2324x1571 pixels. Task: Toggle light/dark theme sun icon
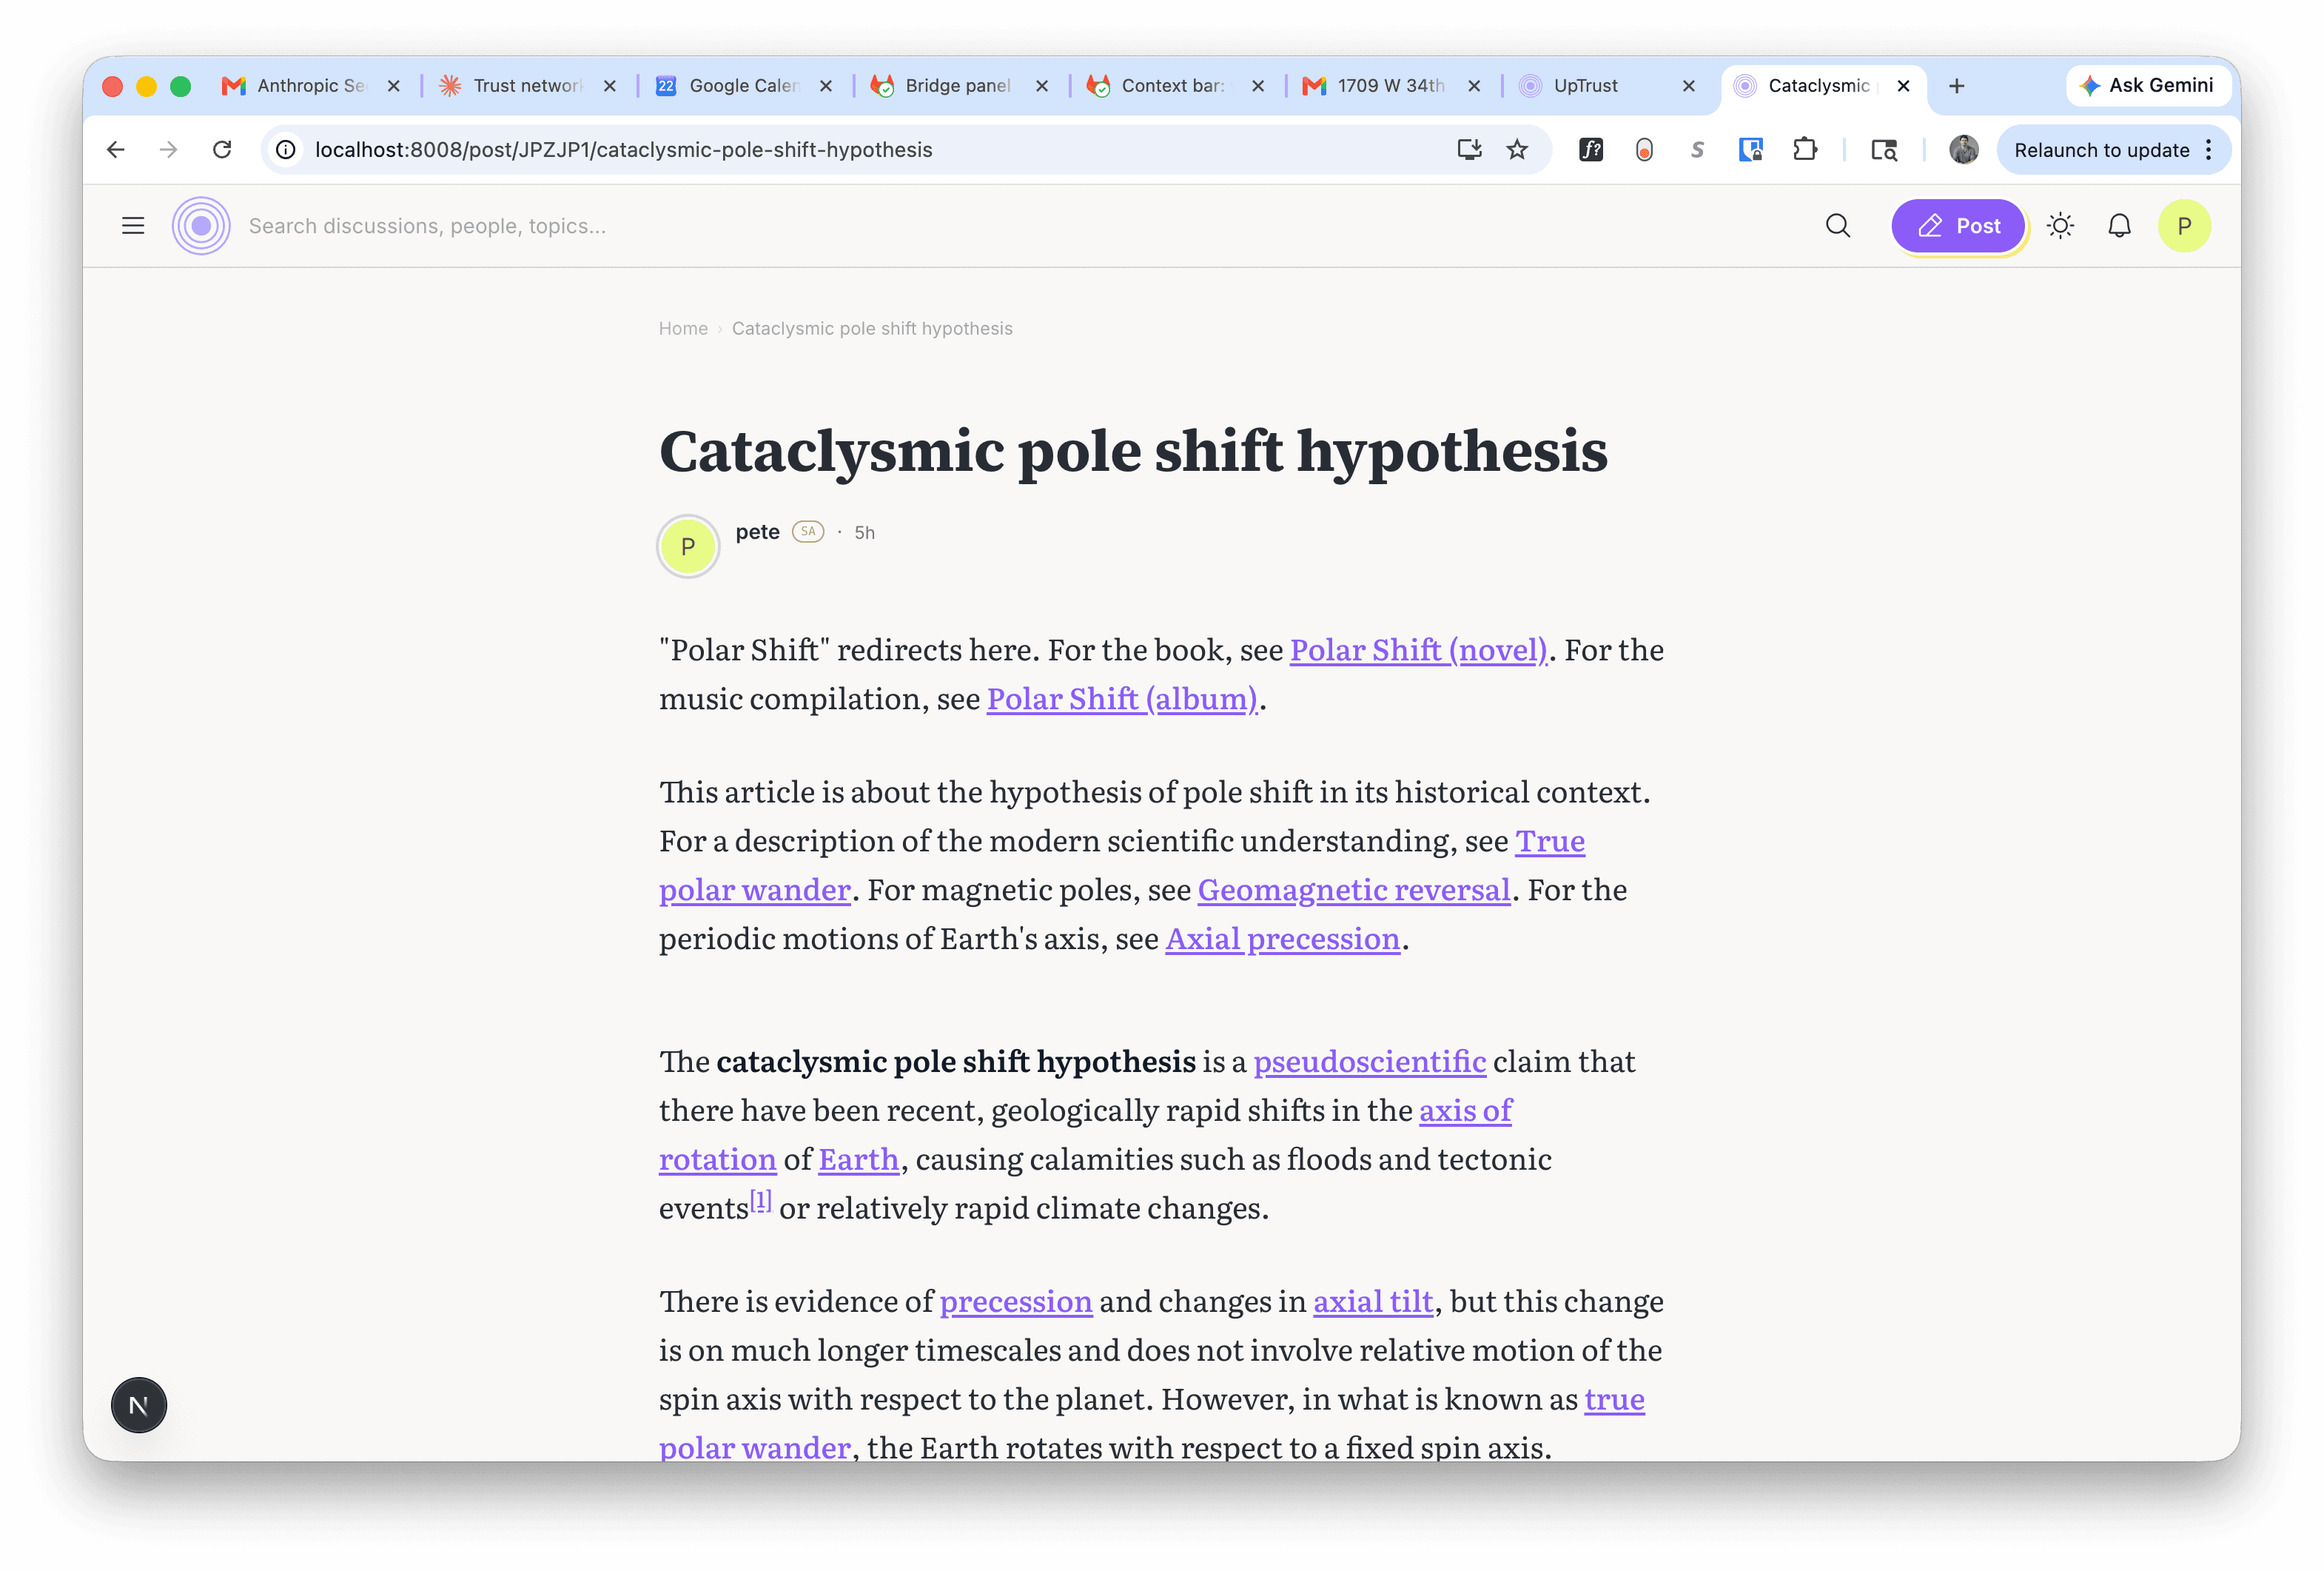pos(2061,226)
